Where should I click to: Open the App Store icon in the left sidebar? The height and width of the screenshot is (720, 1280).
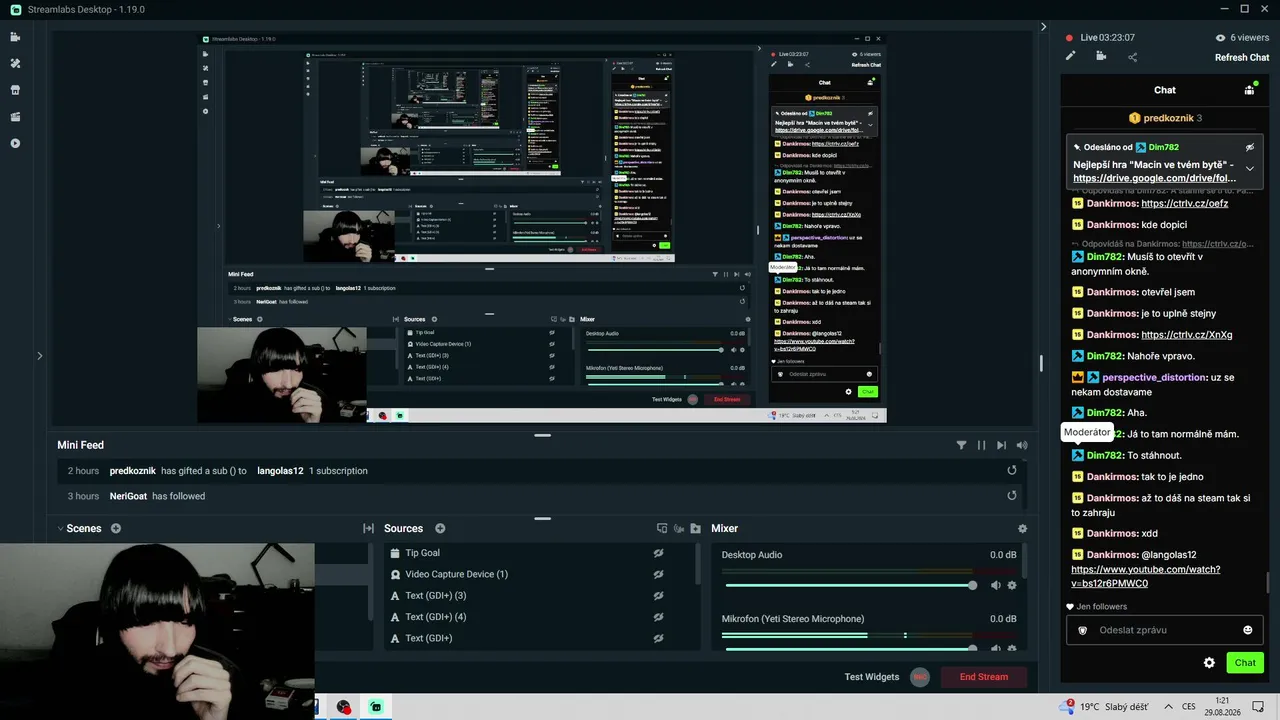pos(15,89)
